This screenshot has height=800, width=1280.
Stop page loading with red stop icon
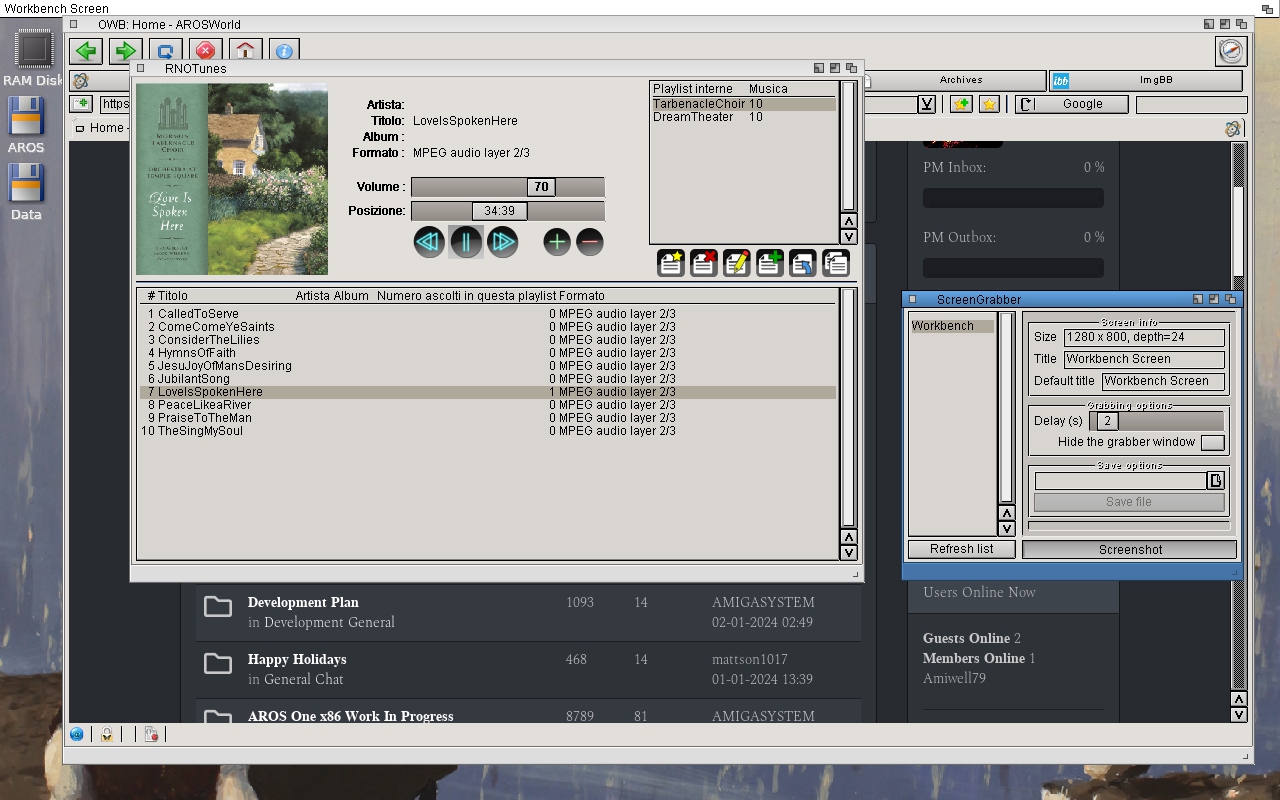[x=205, y=51]
